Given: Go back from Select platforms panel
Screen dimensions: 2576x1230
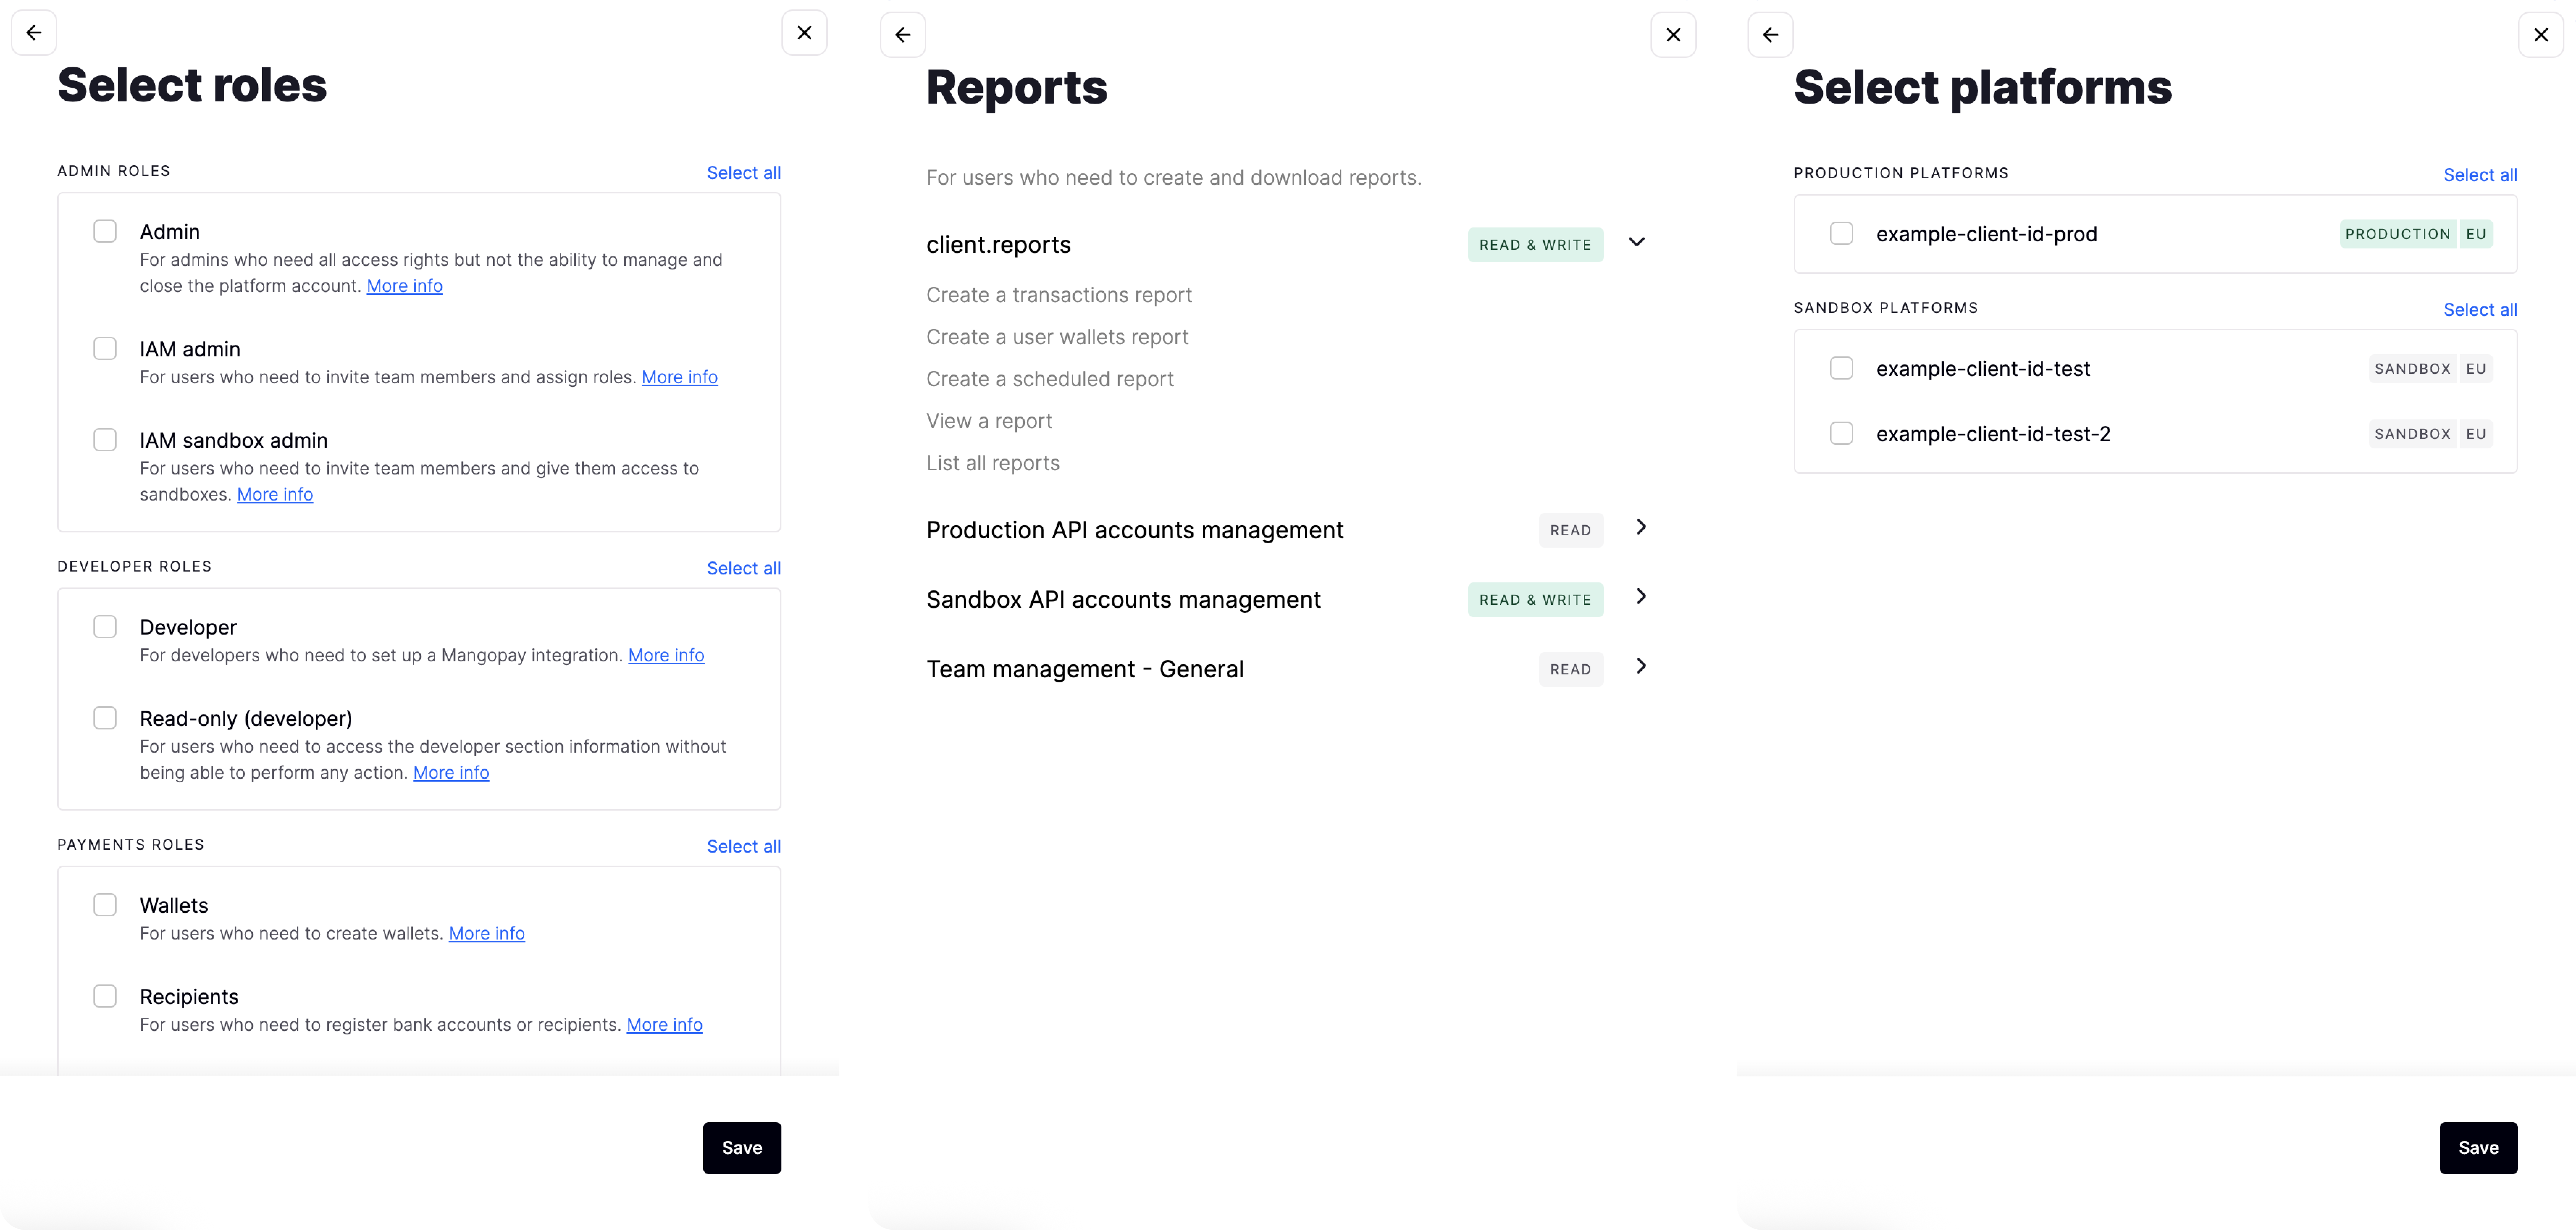Looking at the screenshot, I should [1770, 35].
